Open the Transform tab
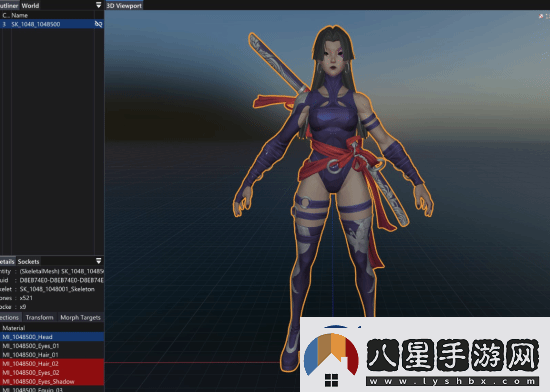The width and height of the screenshot is (550, 392). (39, 317)
